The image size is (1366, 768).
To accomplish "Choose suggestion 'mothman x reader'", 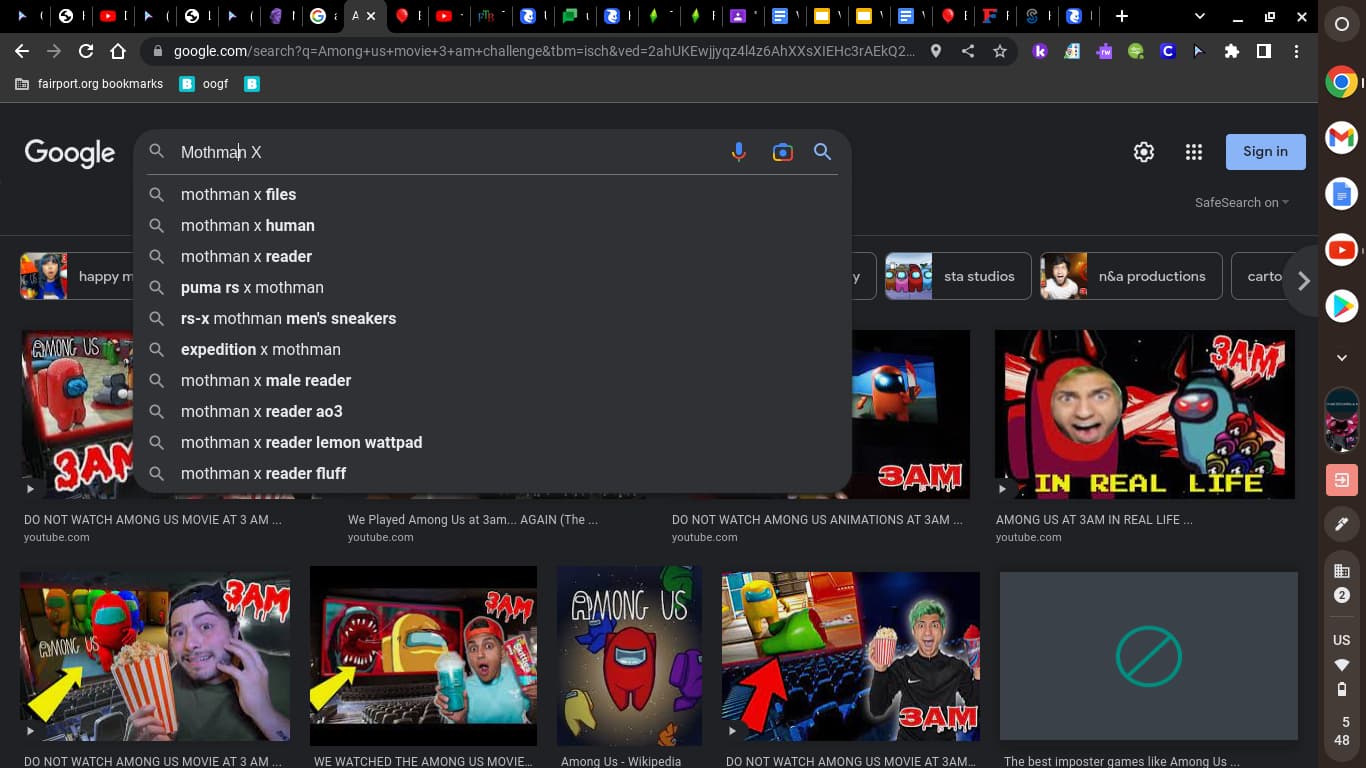I will click(x=492, y=256).
